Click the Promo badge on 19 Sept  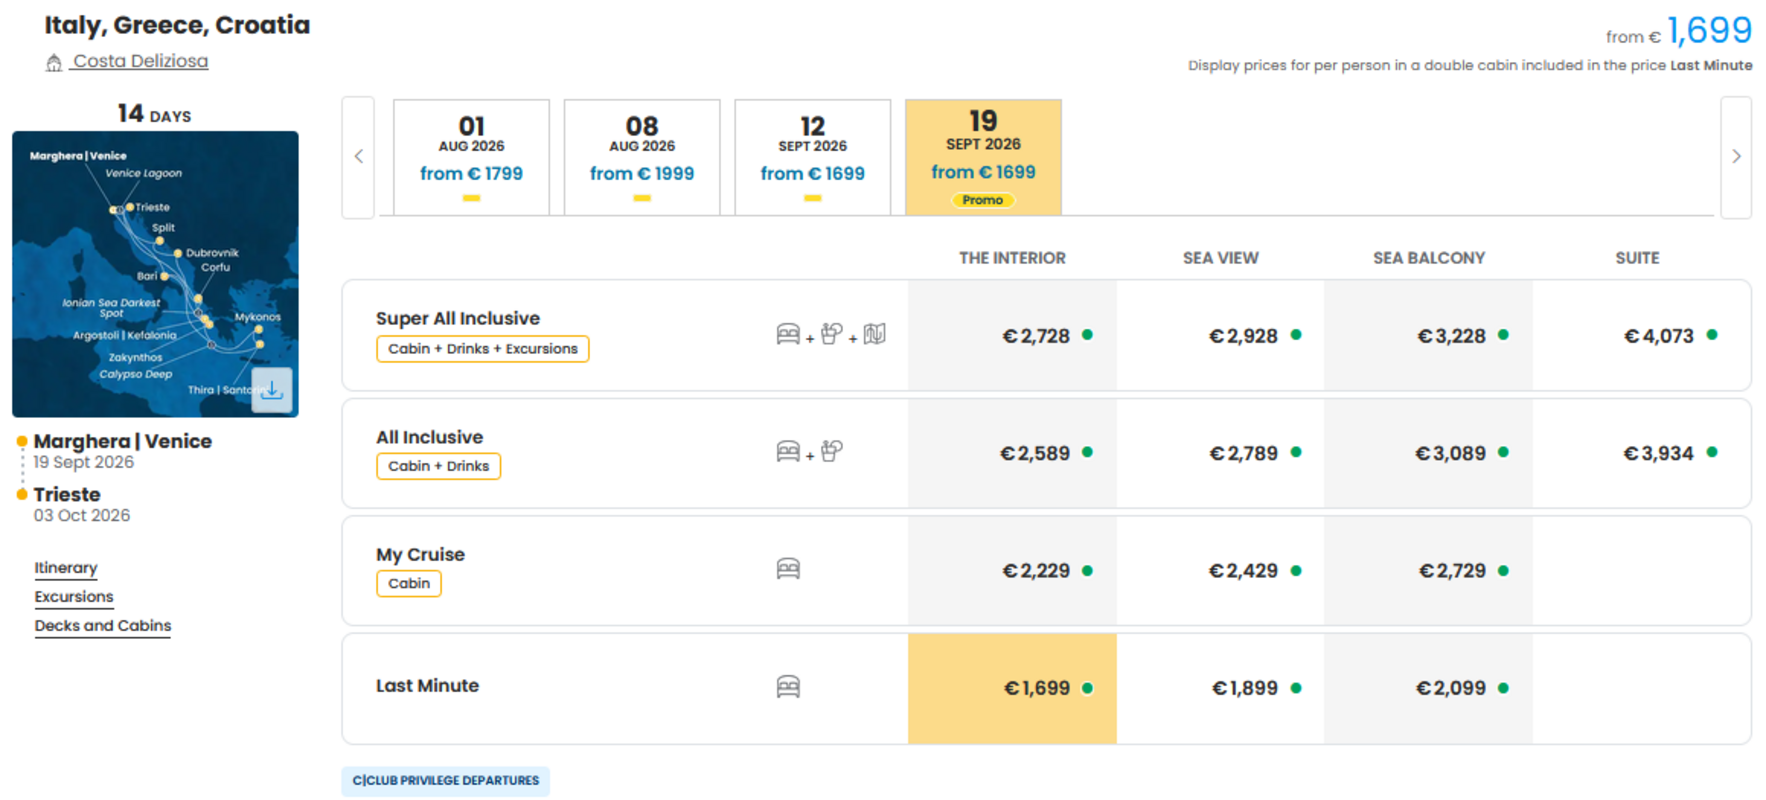pyautogui.click(x=983, y=200)
